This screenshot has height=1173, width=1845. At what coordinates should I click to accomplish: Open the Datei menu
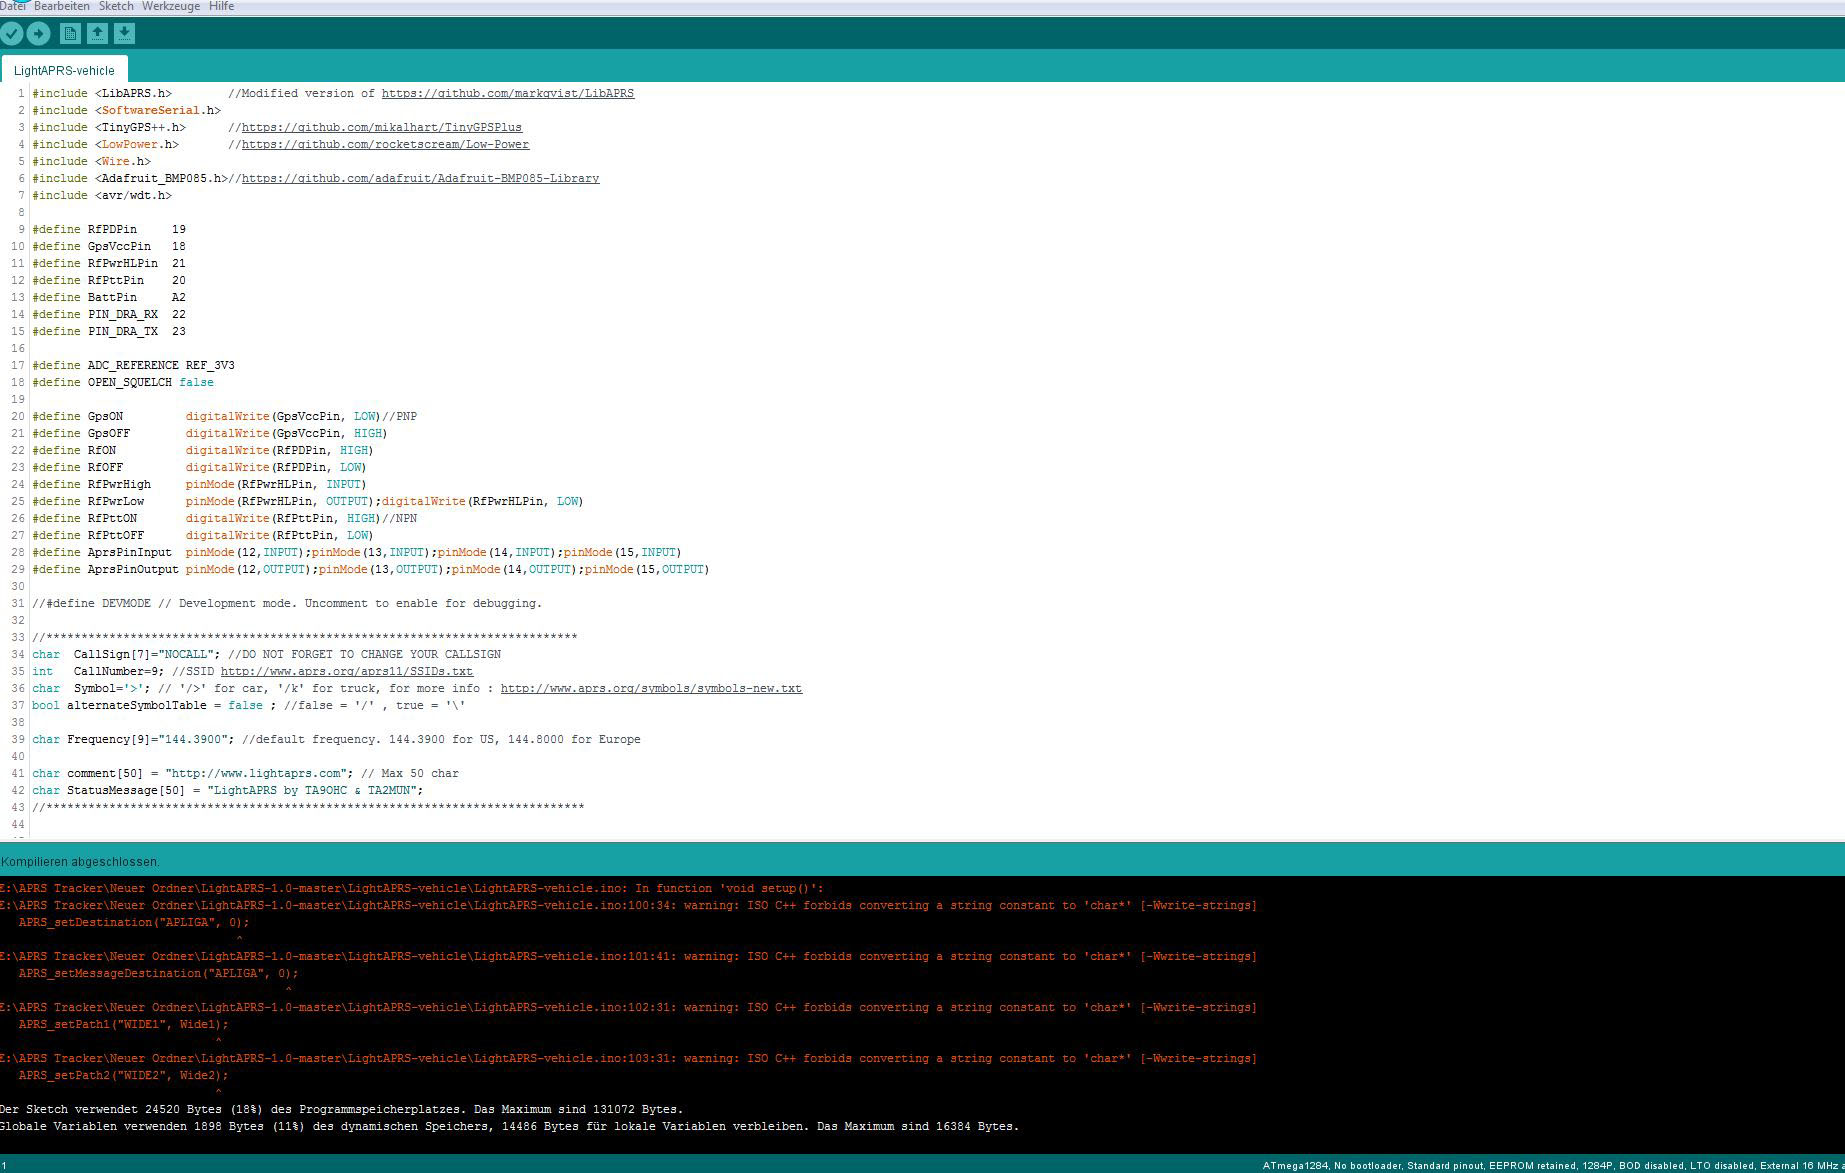point(13,6)
